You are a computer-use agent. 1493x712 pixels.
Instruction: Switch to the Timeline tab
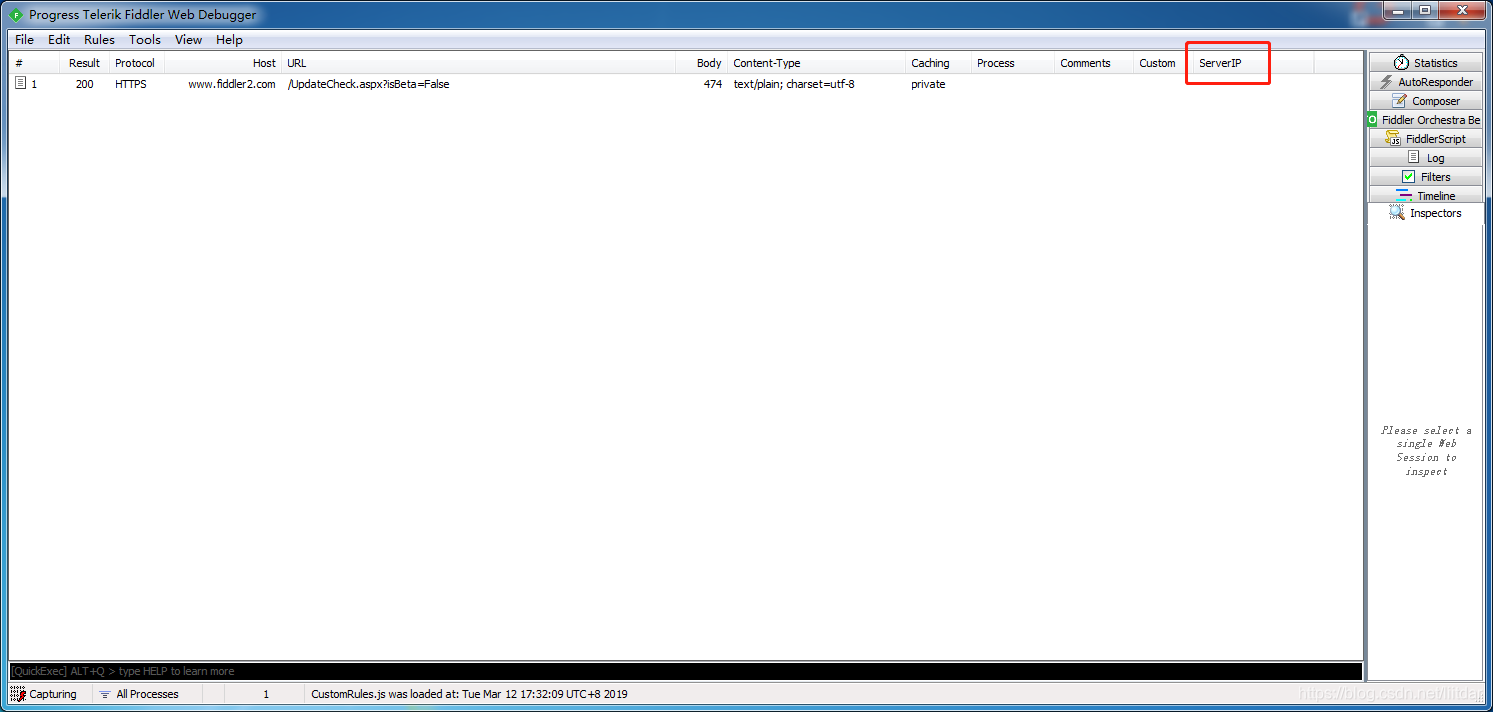click(x=1425, y=195)
